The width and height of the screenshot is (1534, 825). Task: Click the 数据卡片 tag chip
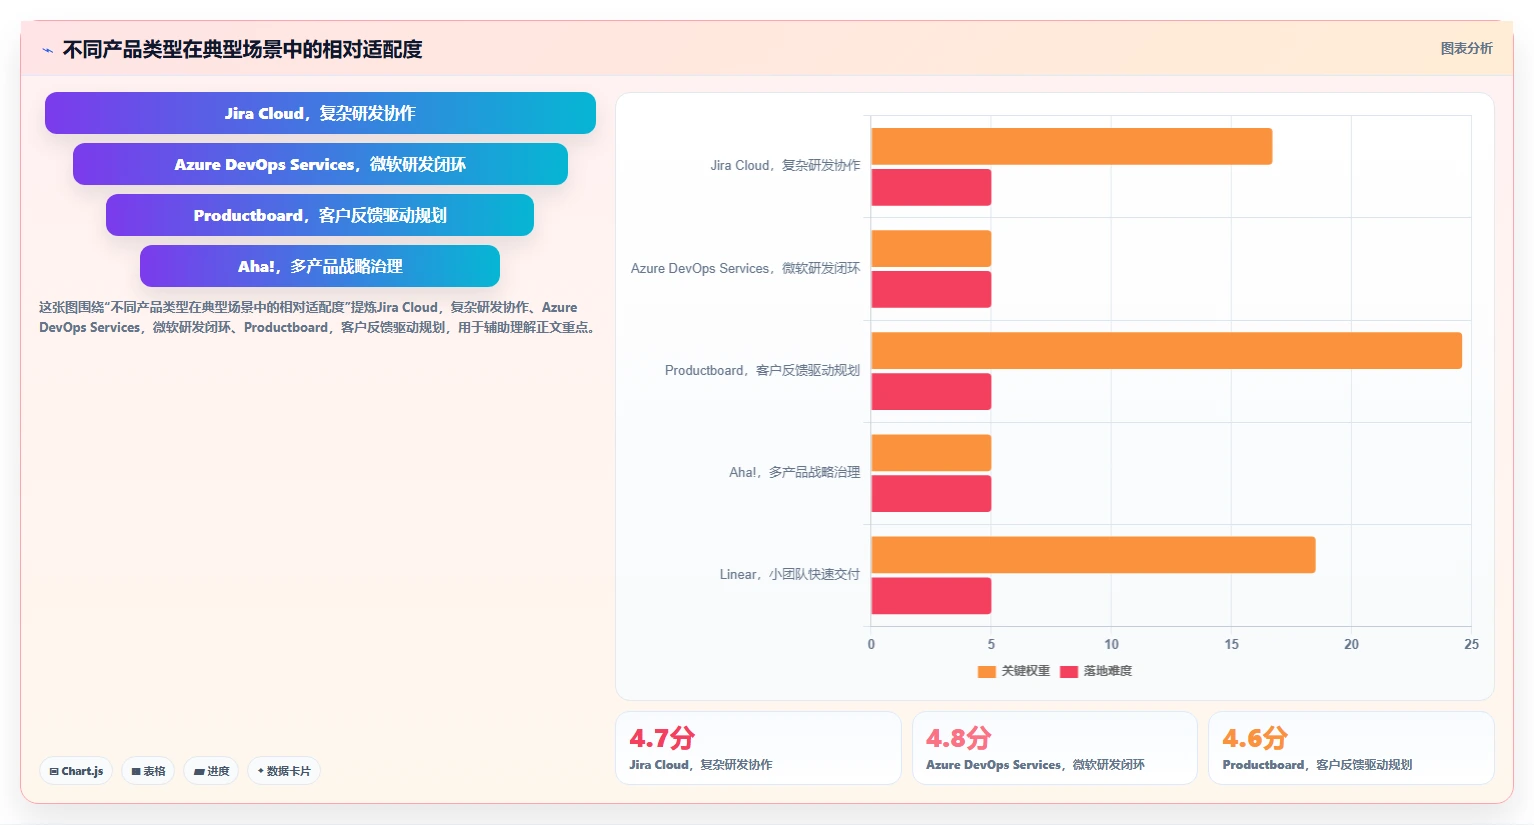point(284,771)
